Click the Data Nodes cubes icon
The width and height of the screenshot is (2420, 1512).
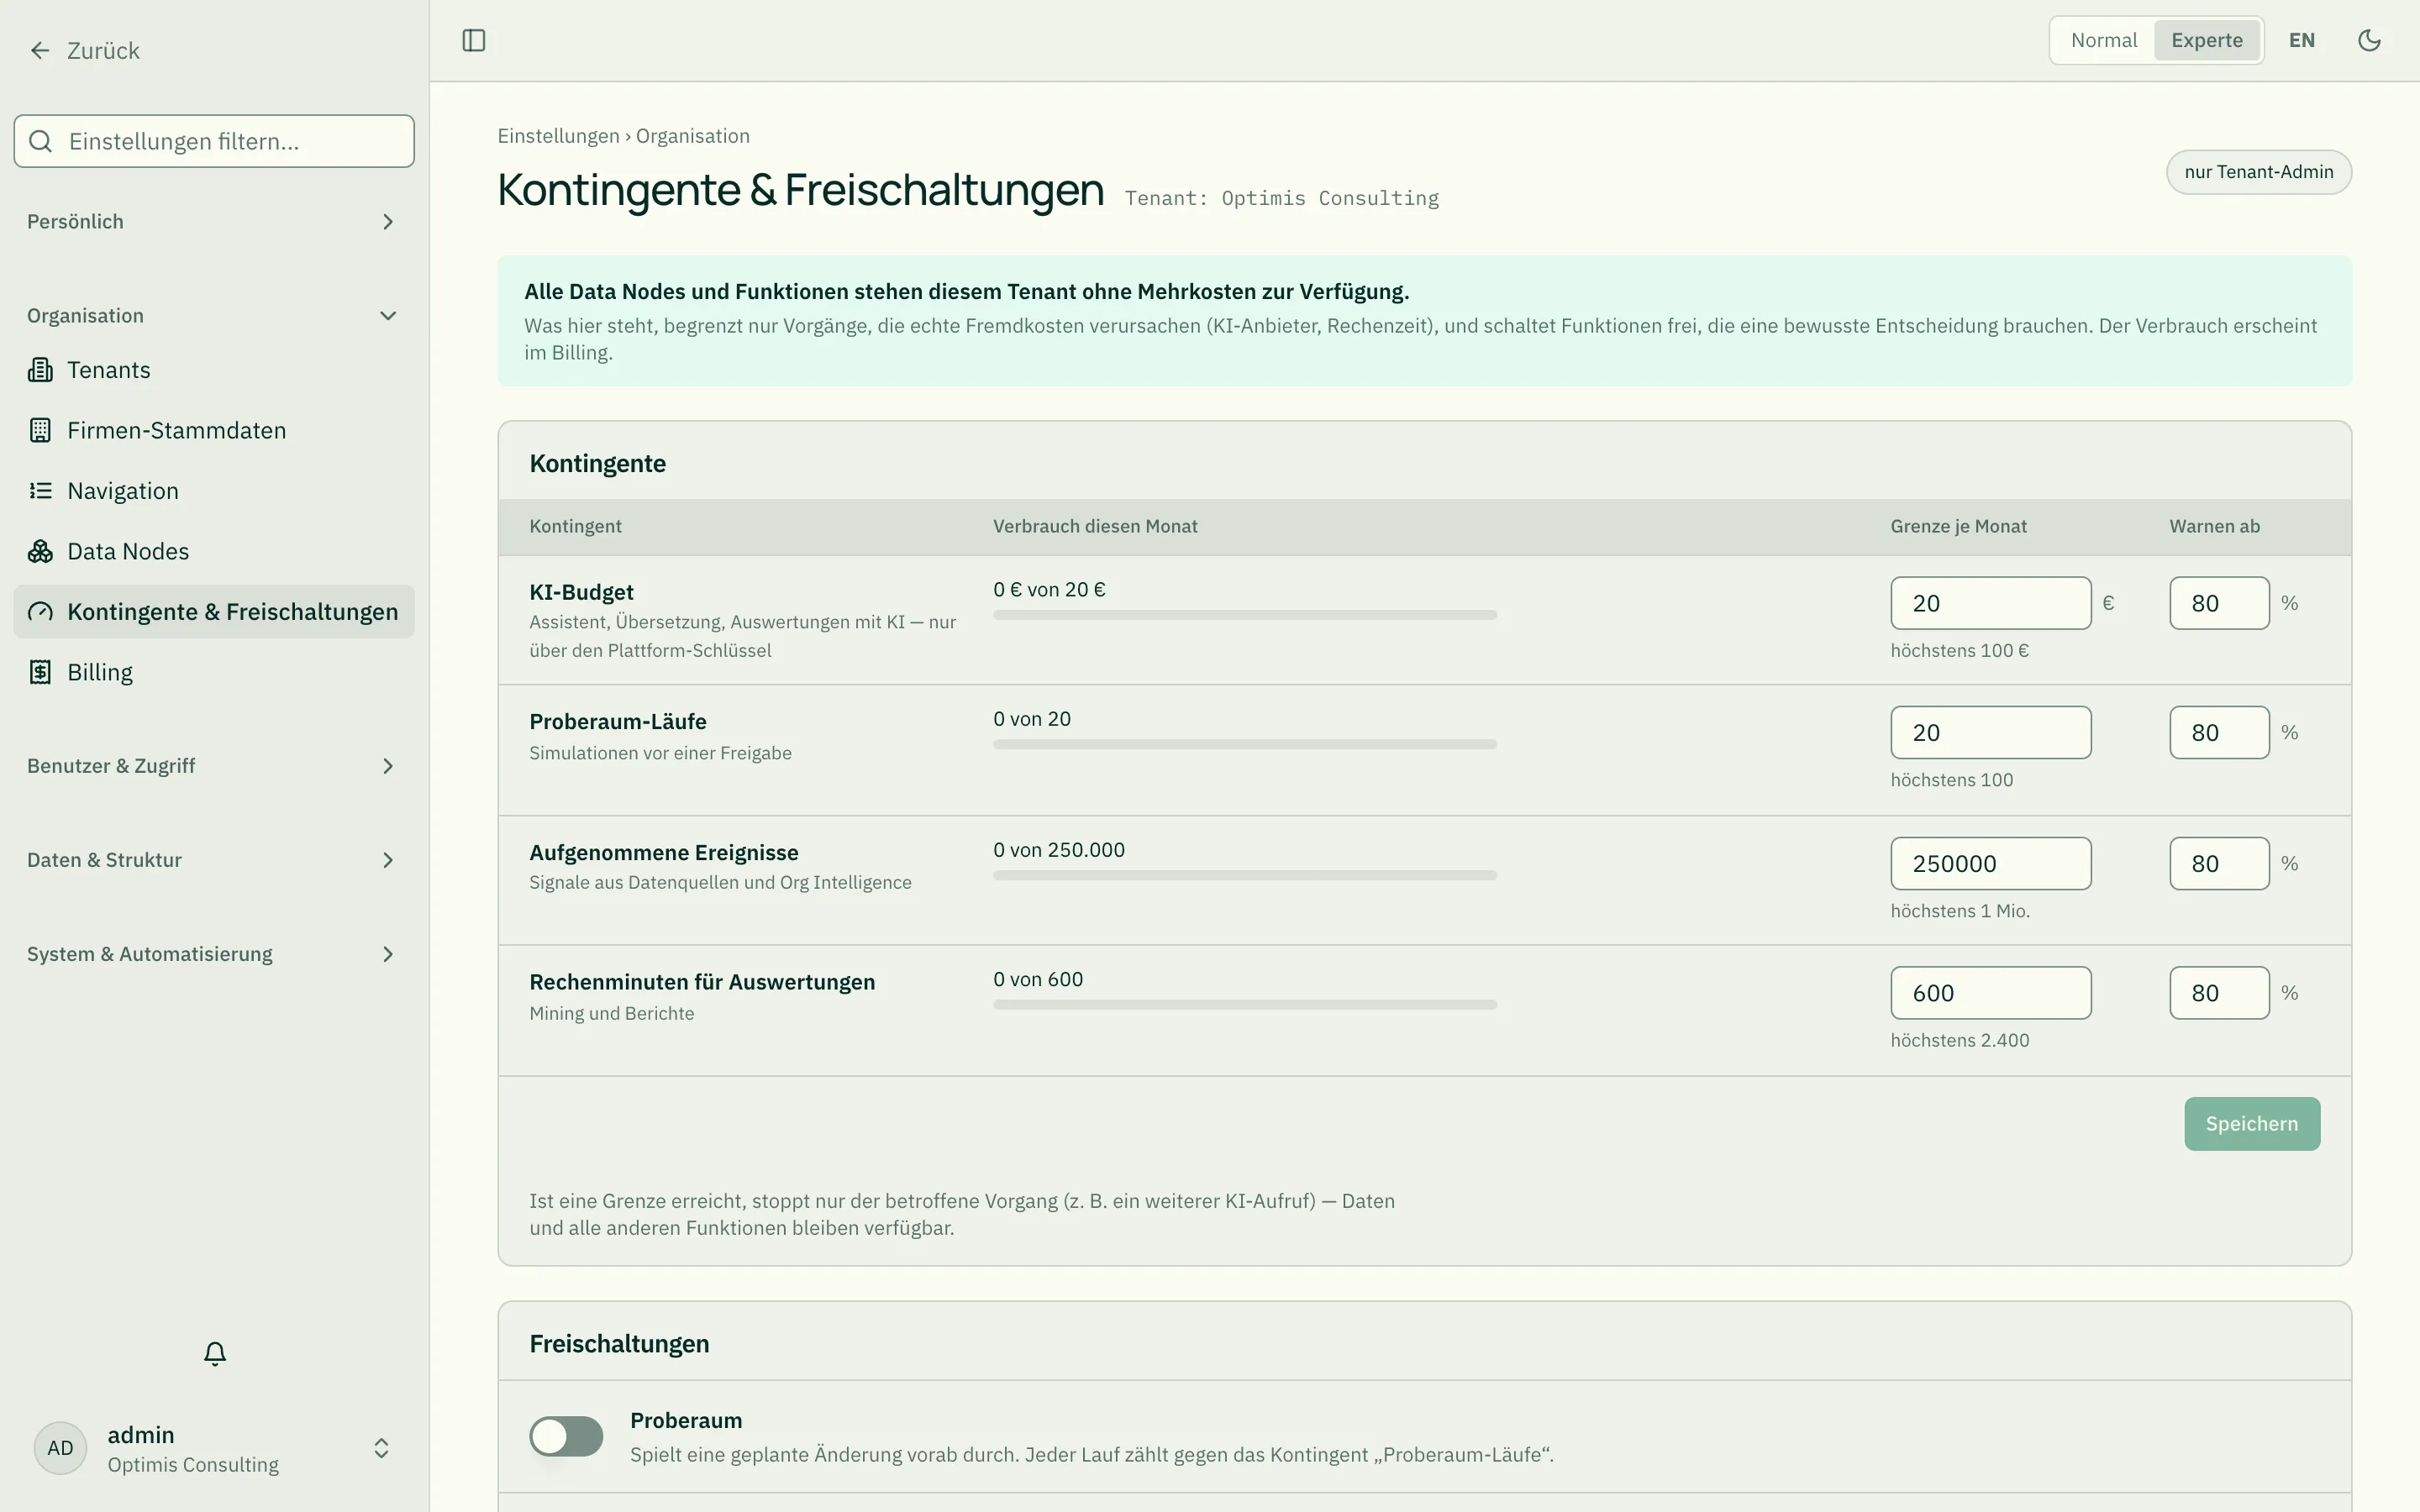point(40,551)
